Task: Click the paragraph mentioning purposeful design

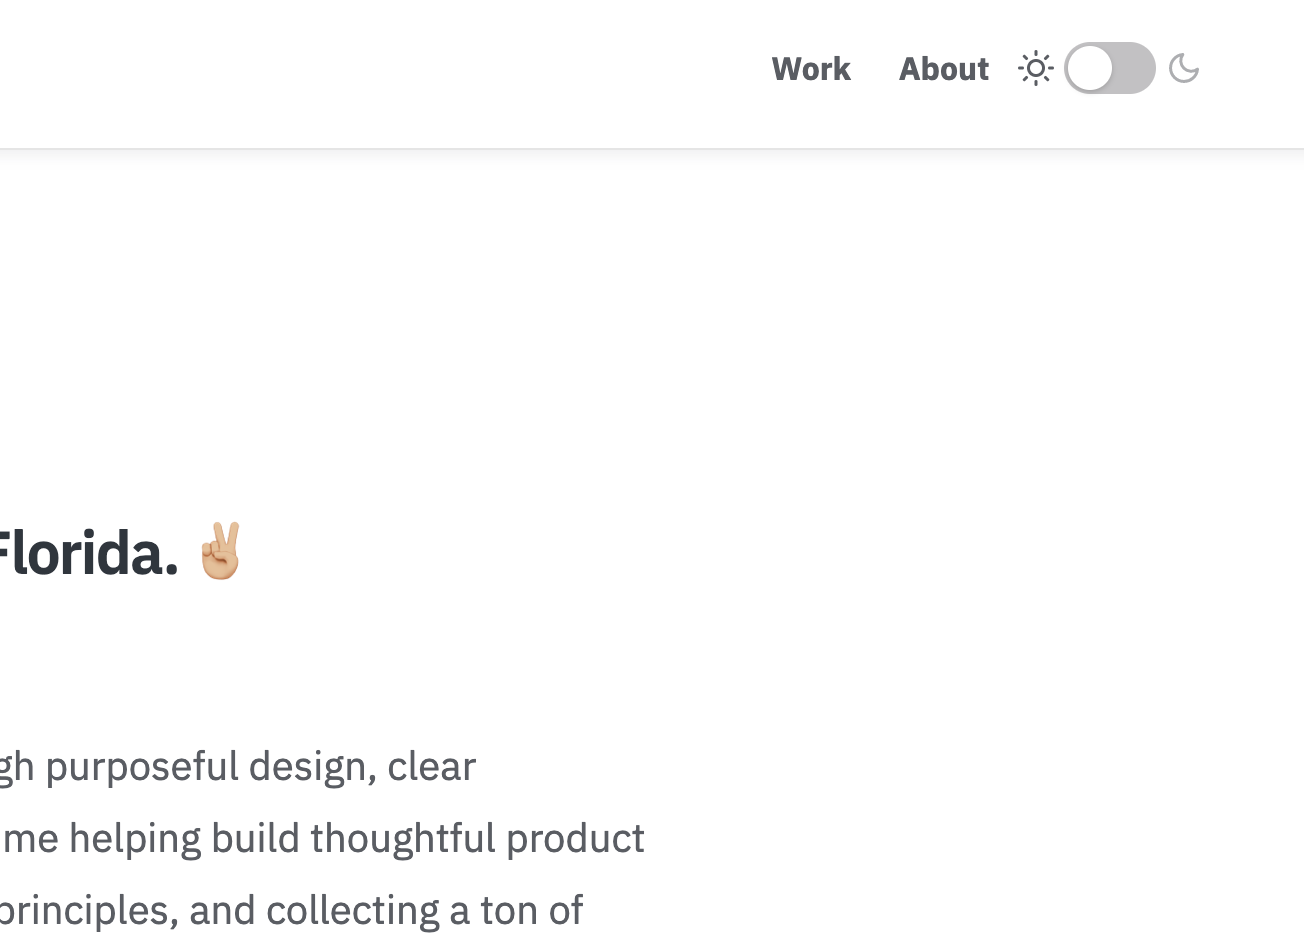Action: (x=238, y=765)
